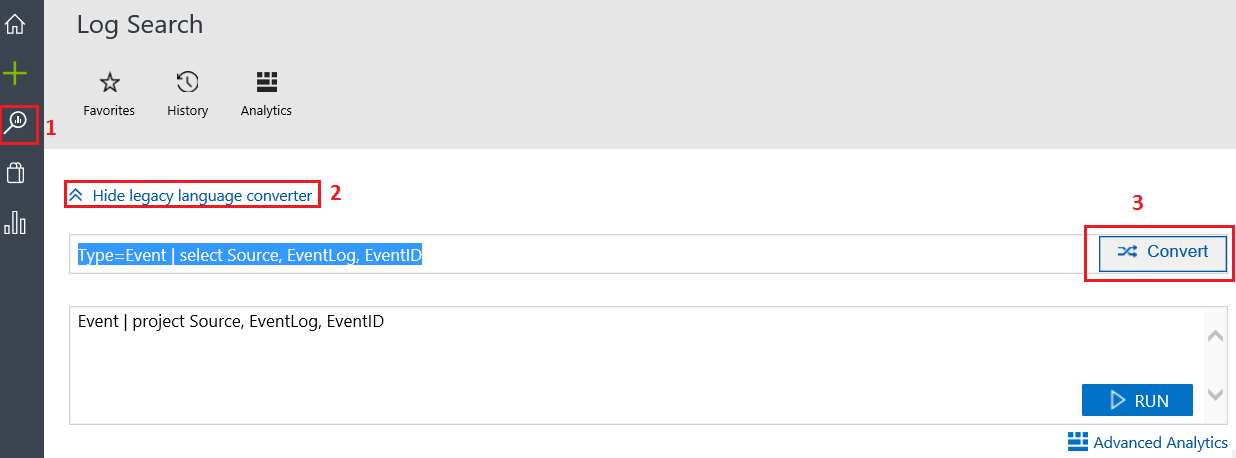The image size is (1236, 458).
Task: Click the RUN button
Action: pos(1137,400)
